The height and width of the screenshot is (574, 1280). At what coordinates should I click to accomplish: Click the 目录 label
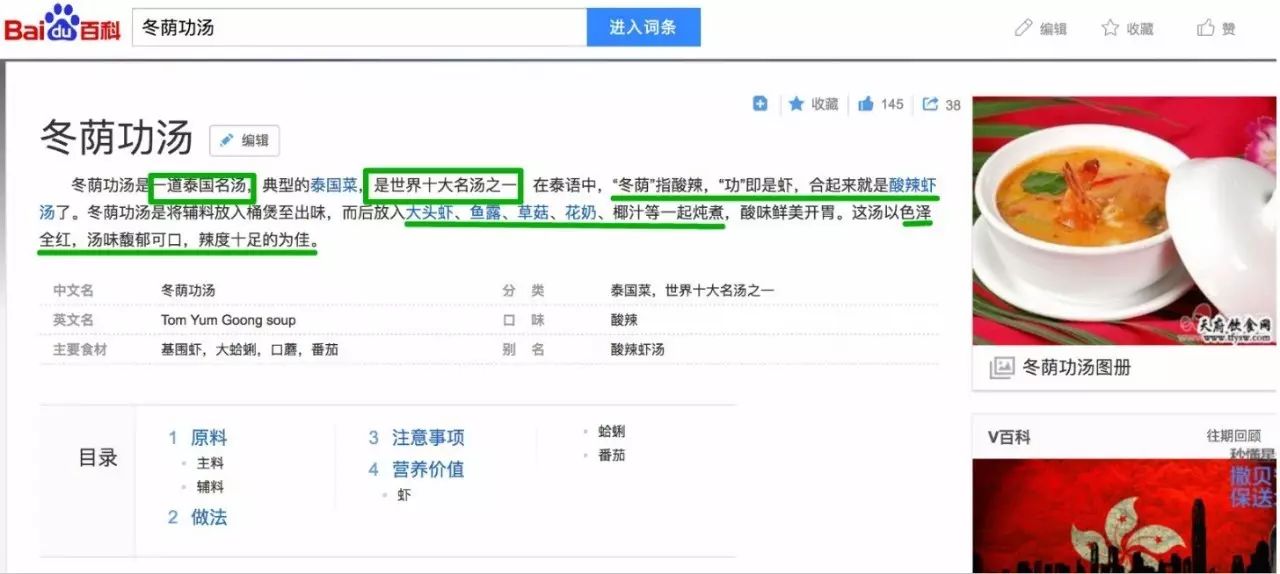[x=98, y=458]
